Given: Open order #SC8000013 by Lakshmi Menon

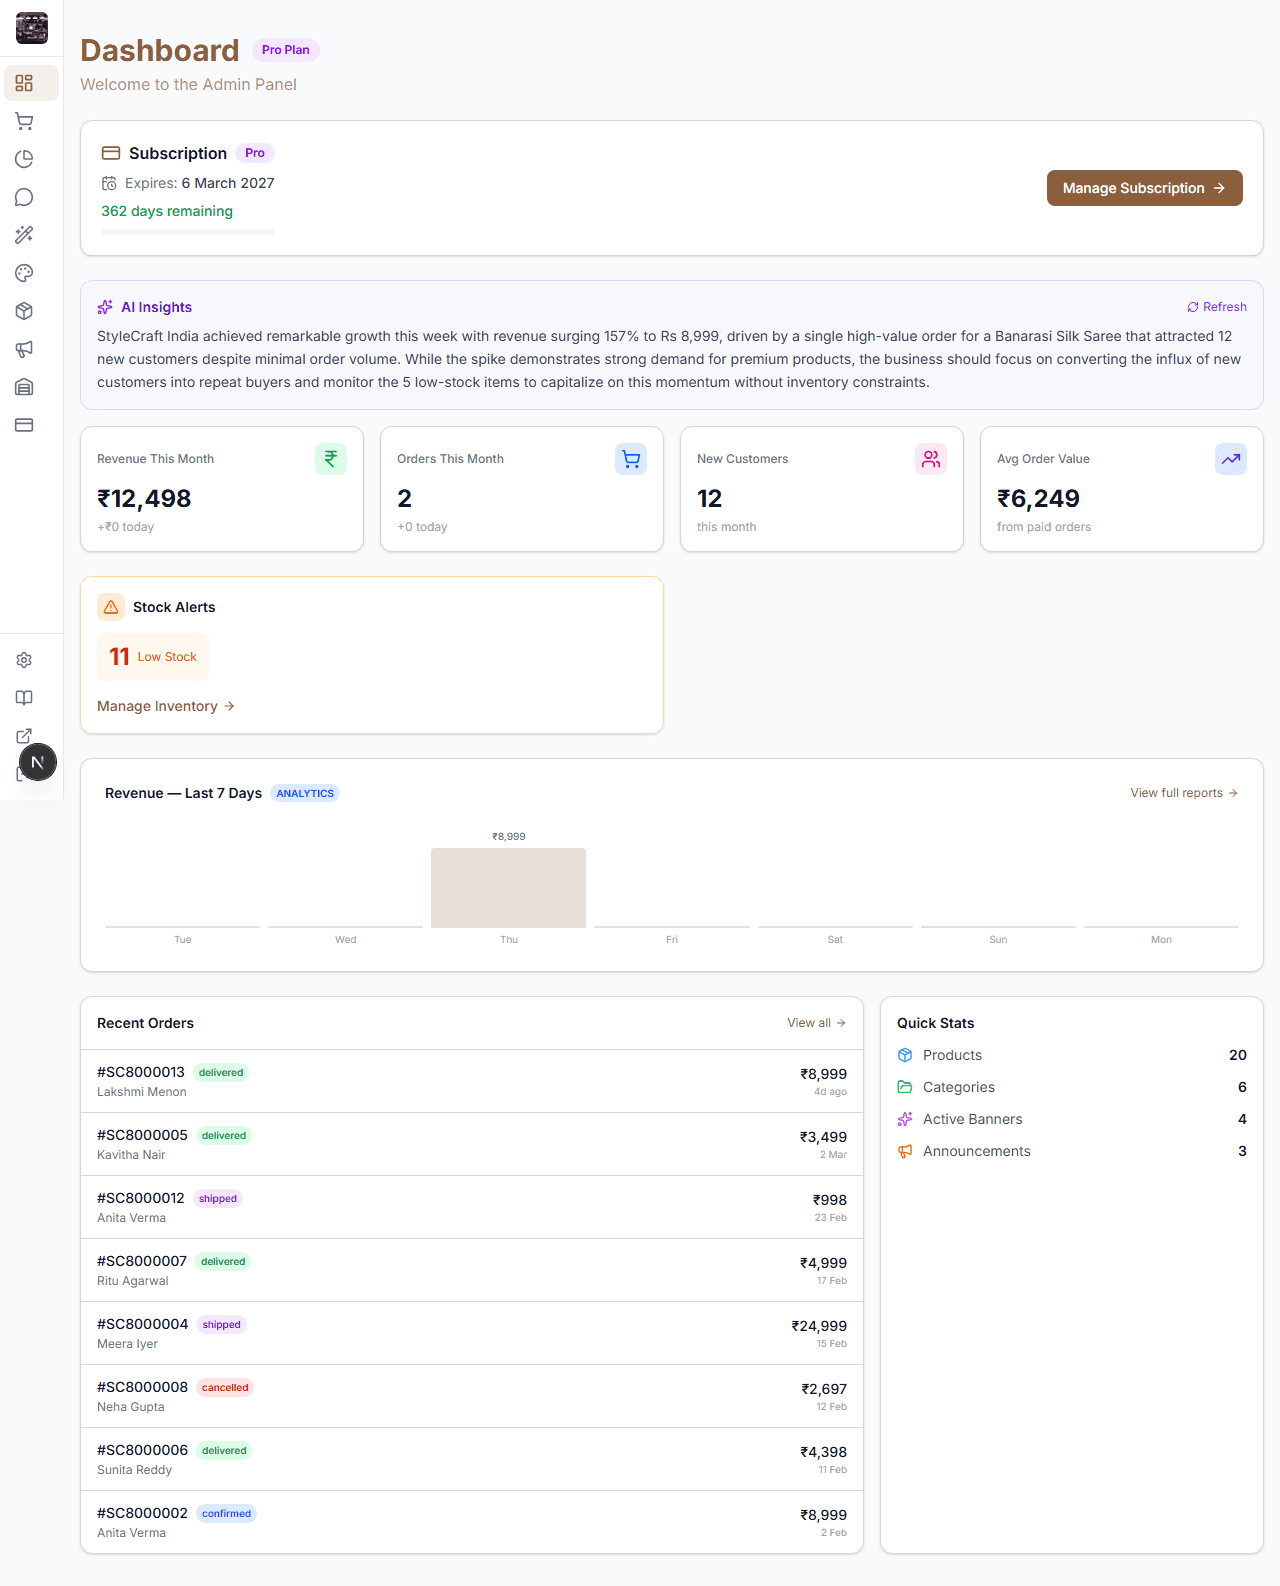Looking at the screenshot, I should [472, 1081].
